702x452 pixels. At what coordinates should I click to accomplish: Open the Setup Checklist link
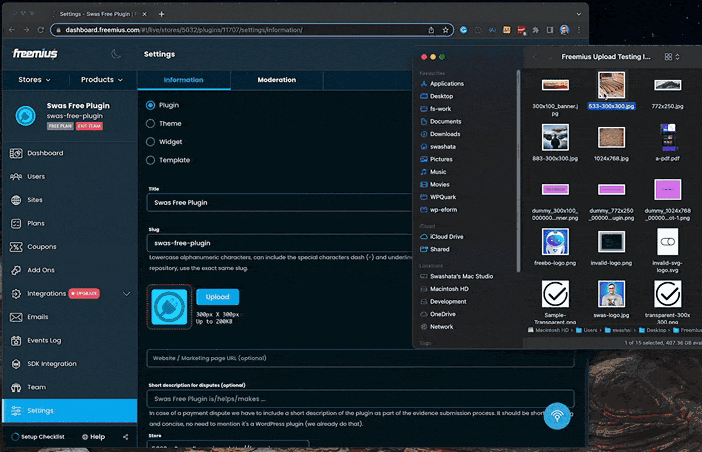coord(38,437)
